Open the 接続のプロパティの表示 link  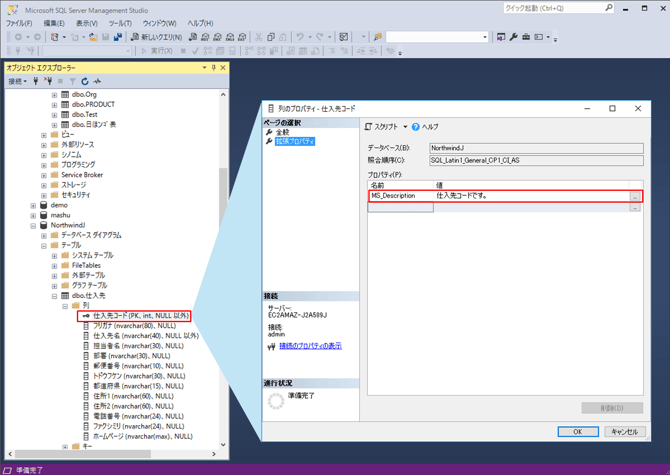point(310,346)
